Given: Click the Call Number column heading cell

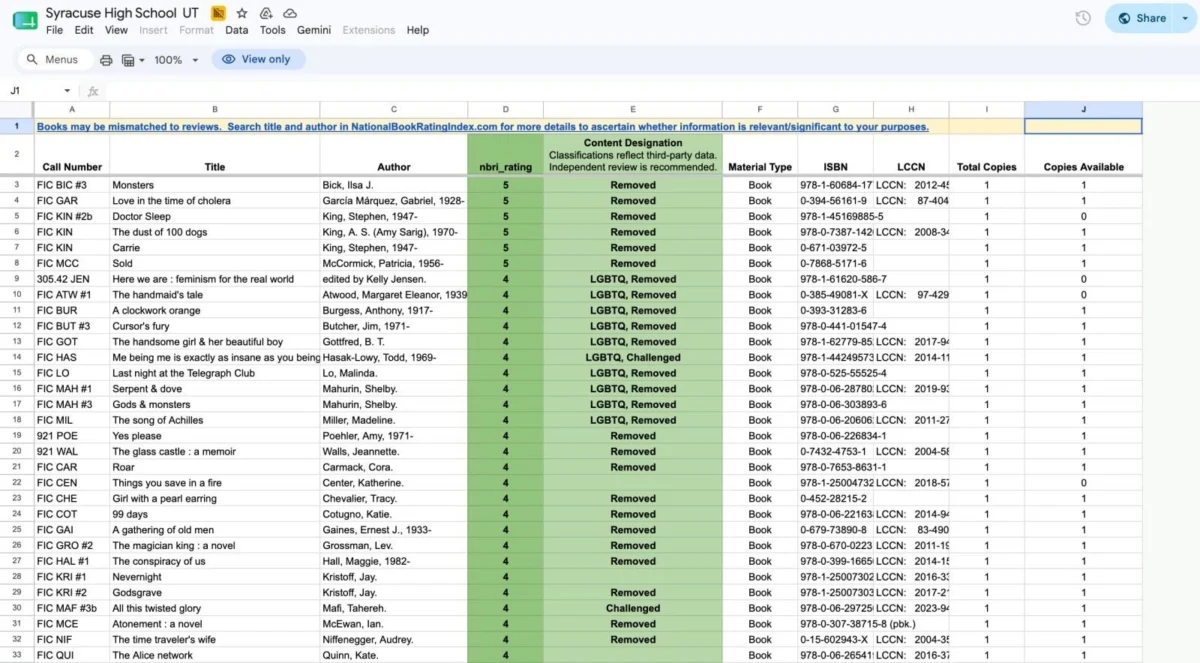Looking at the screenshot, I should pyautogui.click(x=72, y=155).
